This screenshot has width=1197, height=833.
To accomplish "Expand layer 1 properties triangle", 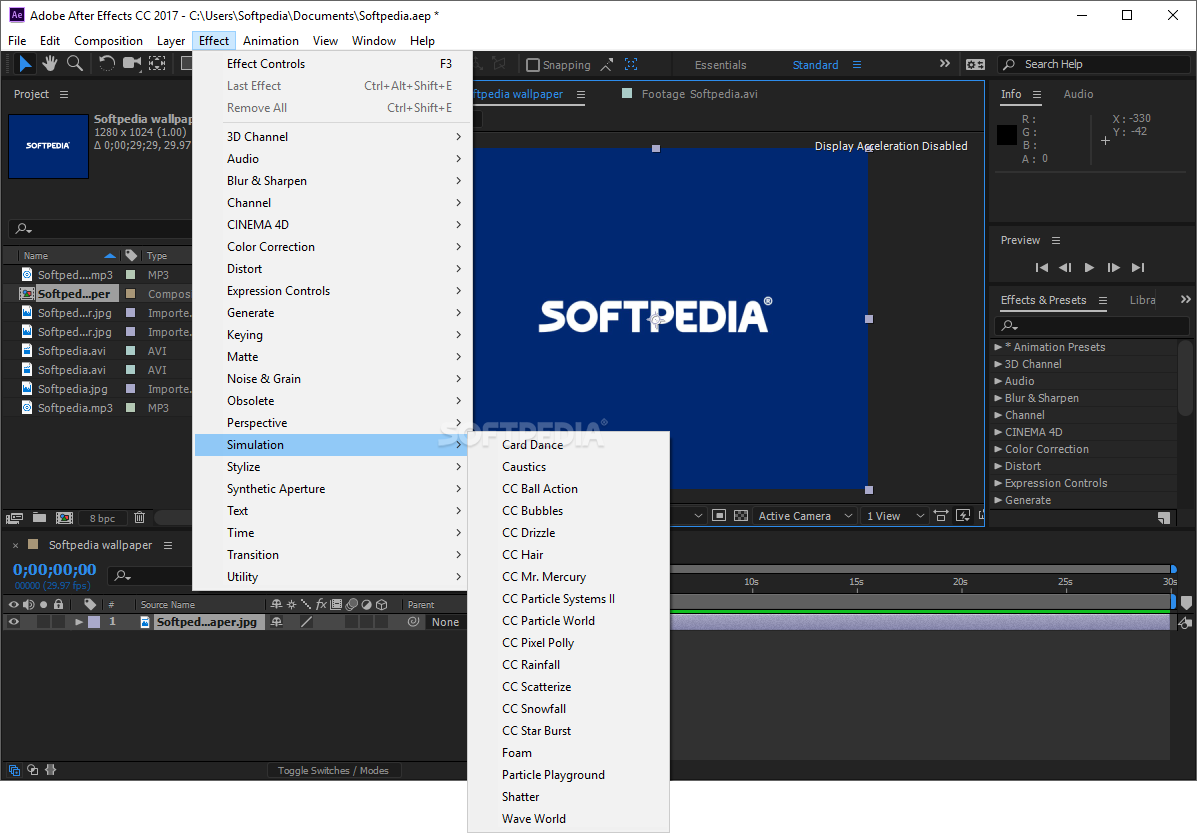I will tap(79, 622).
